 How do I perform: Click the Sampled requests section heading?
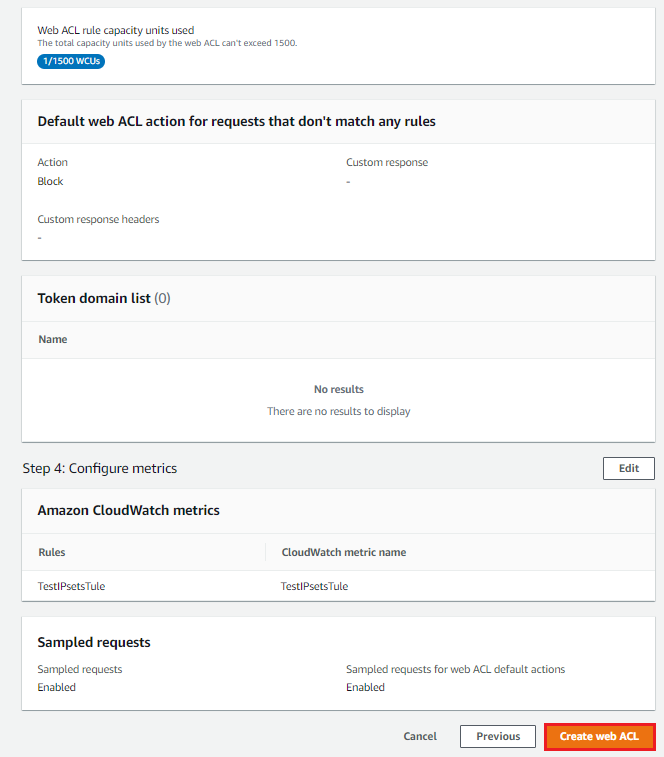[94, 642]
